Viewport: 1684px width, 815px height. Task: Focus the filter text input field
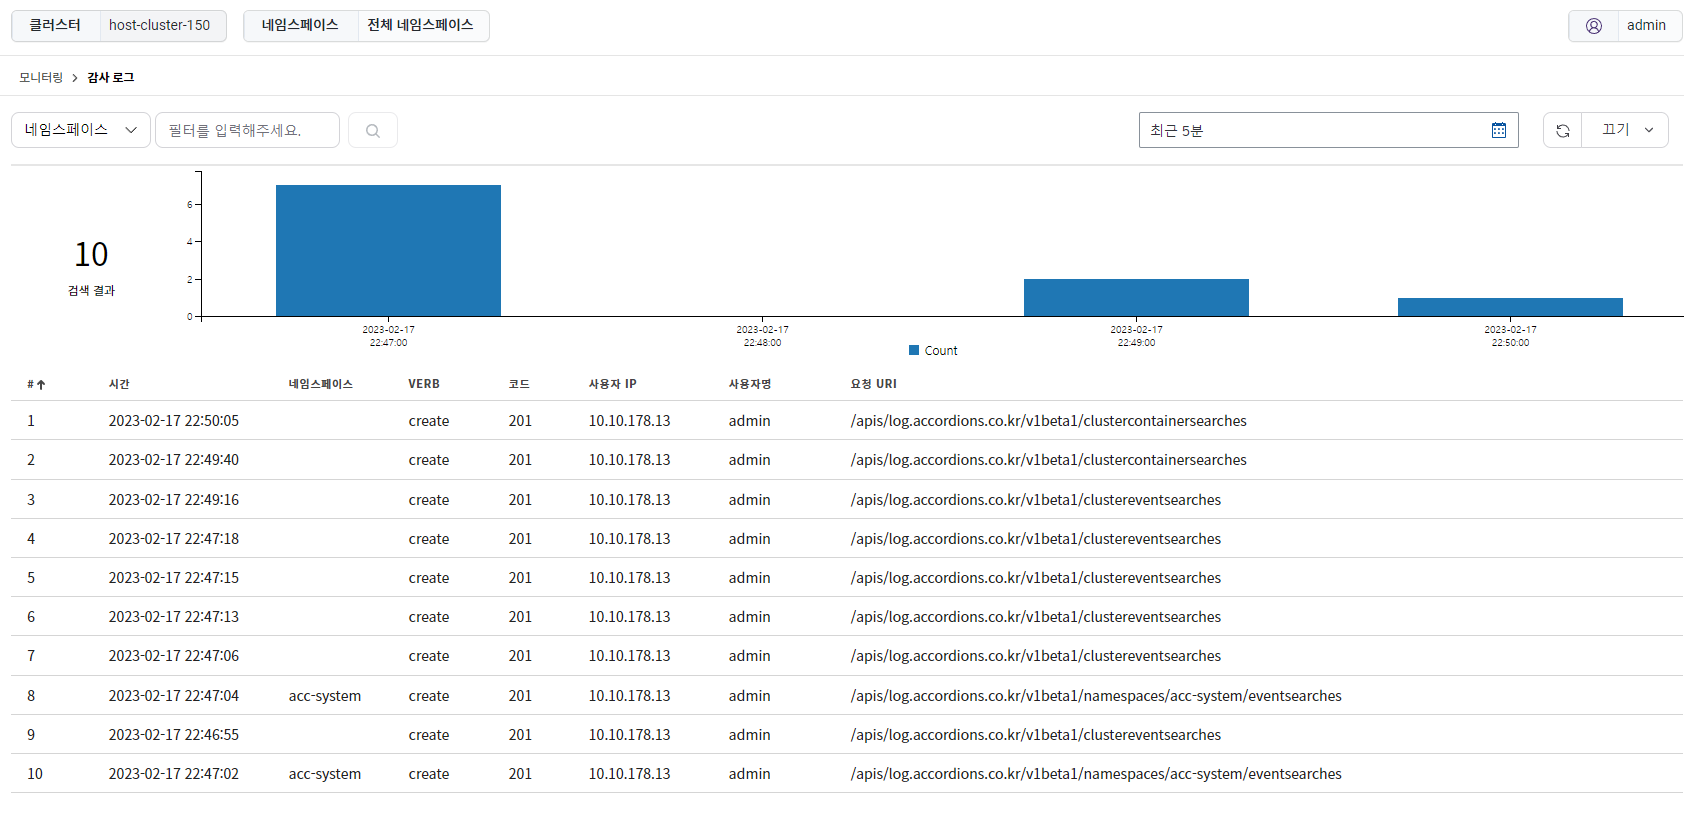(247, 130)
